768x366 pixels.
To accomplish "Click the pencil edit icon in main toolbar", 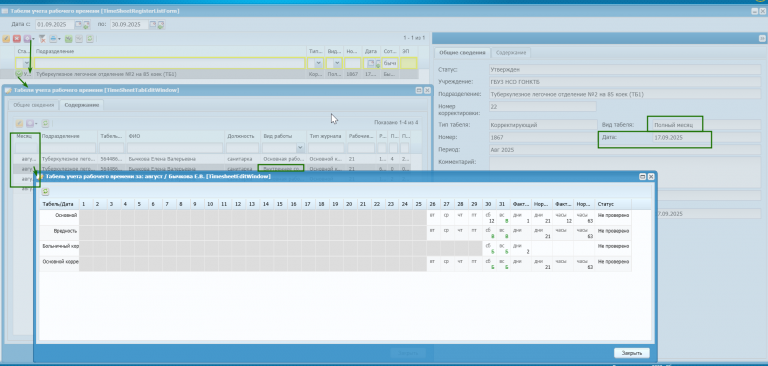I will [6, 39].
